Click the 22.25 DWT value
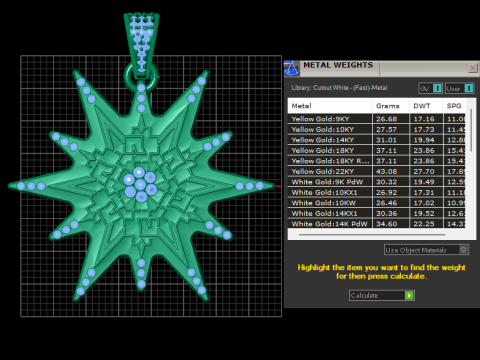480x360 pixels. click(x=424, y=224)
